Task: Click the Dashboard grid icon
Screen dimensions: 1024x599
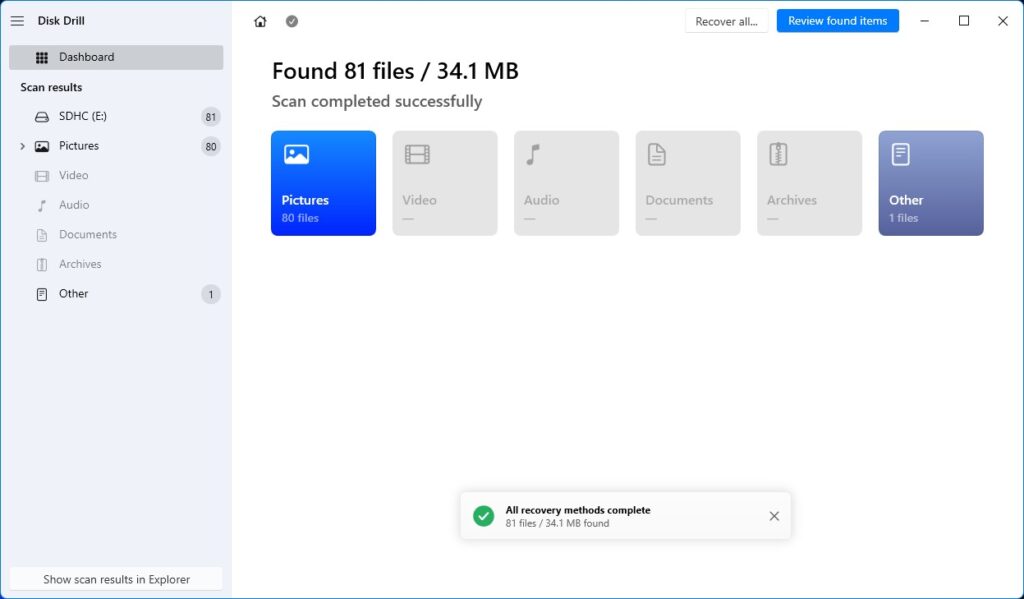Action: [41, 57]
